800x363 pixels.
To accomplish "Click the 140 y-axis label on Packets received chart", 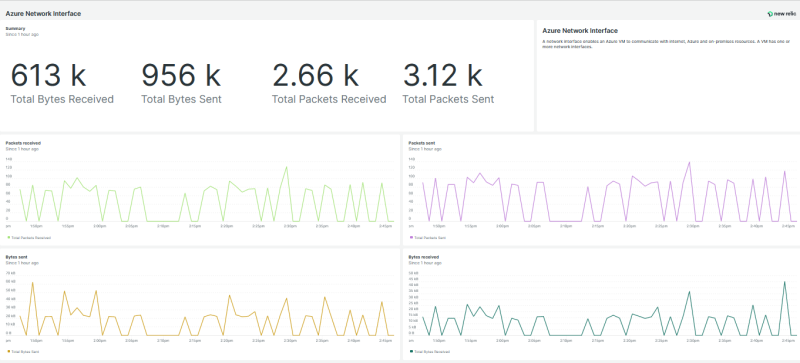I will pos(9,159).
